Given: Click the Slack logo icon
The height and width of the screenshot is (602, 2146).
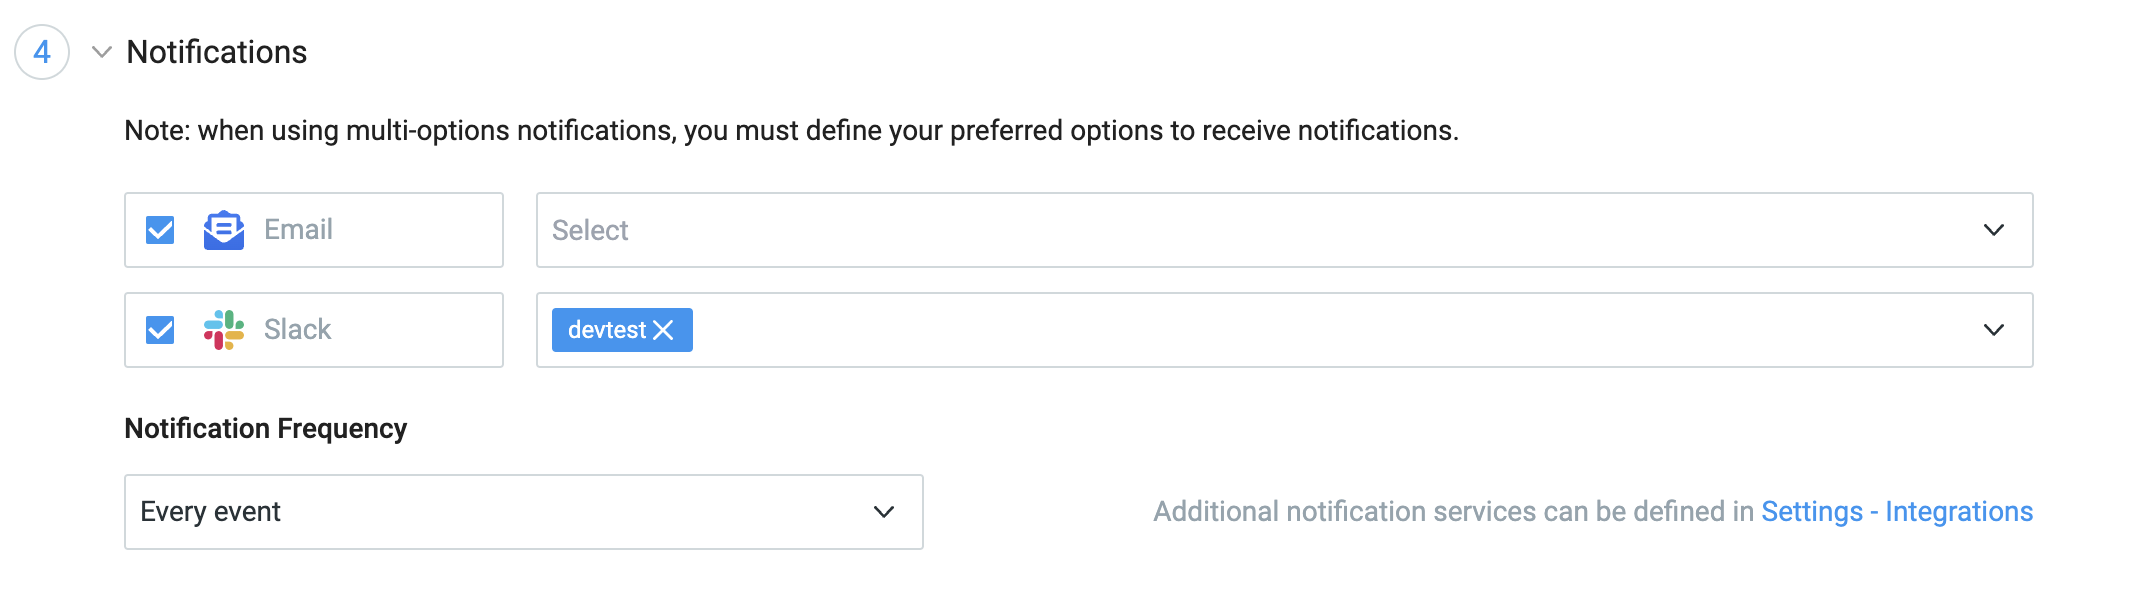Looking at the screenshot, I should click(224, 330).
